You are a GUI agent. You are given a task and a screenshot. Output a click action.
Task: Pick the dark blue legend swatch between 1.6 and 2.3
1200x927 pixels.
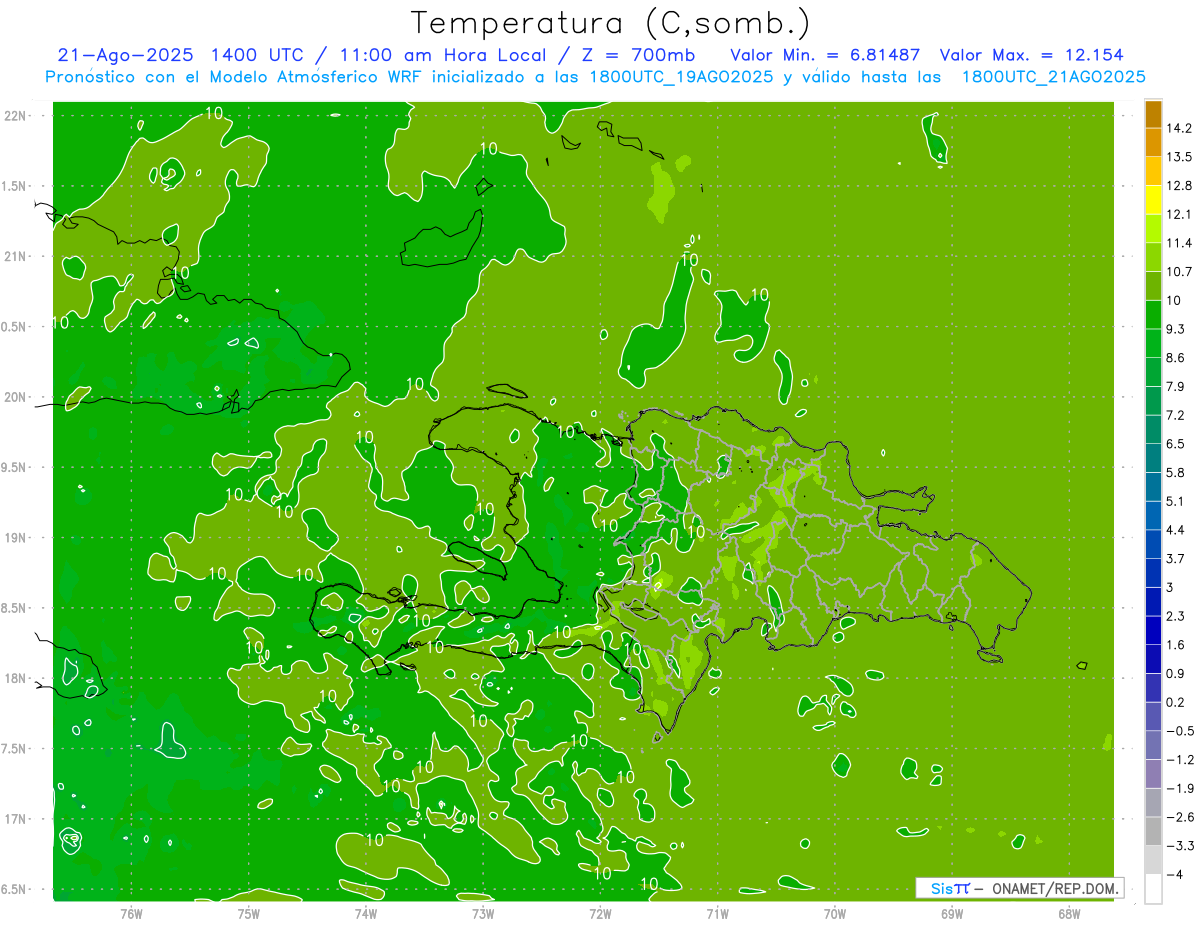coord(1153,631)
